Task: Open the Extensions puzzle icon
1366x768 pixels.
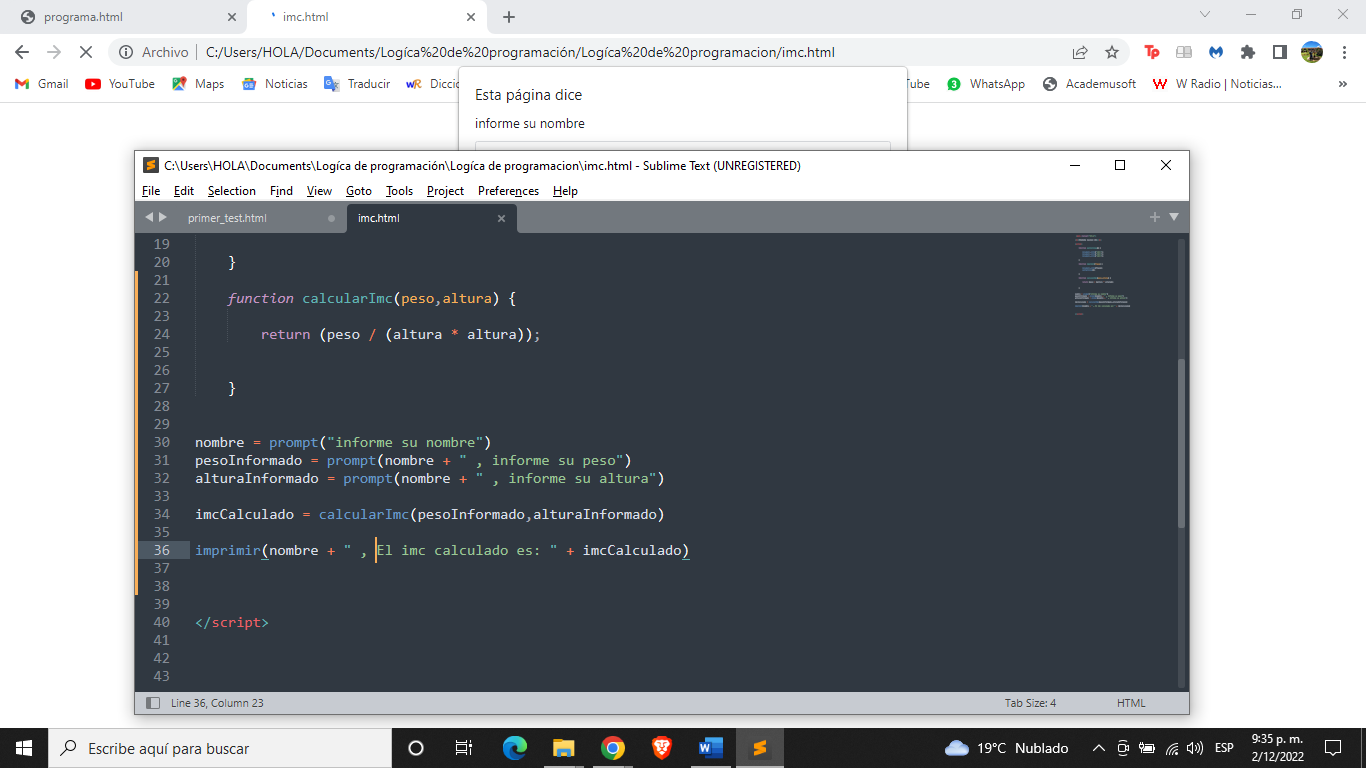Action: pos(1248,52)
